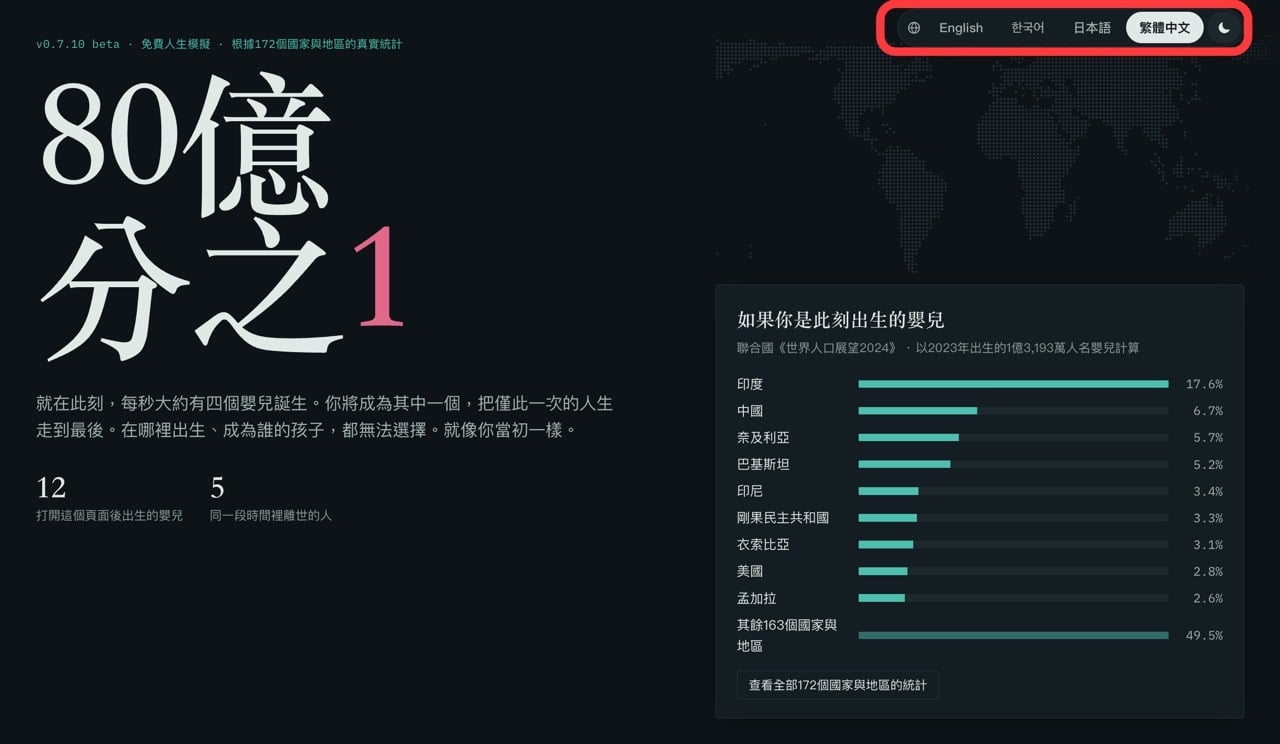The width and height of the screenshot is (1280, 744).
Task: Click the 3.1% value for 衣索比亞
Action: coord(1208,545)
